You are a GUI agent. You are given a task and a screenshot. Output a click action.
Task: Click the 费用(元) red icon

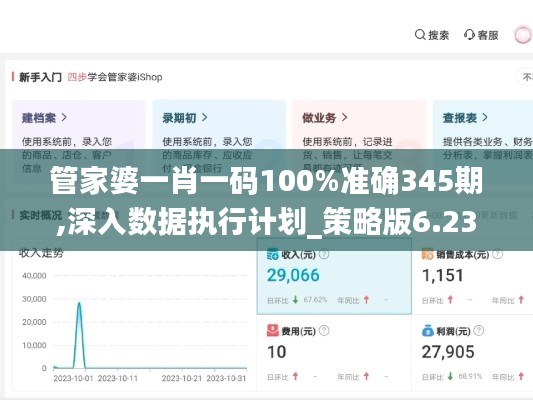point(273,331)
